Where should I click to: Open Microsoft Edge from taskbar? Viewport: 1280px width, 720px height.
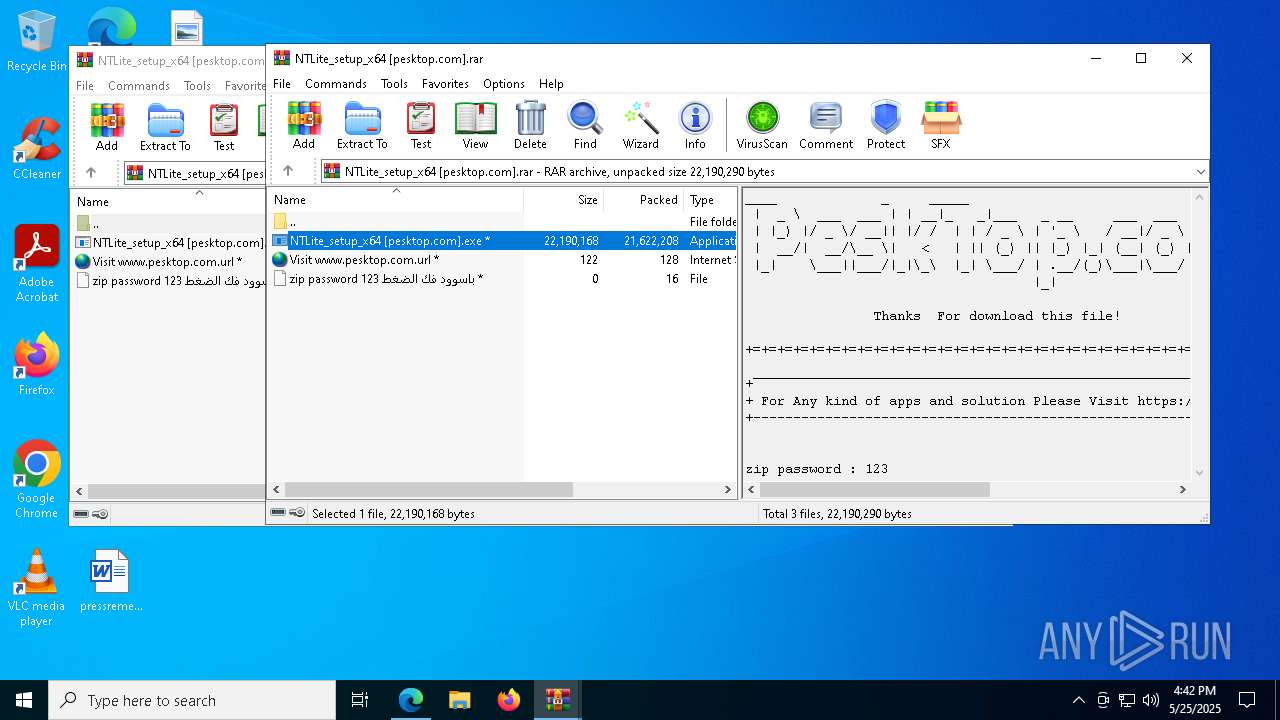(411, 700)
